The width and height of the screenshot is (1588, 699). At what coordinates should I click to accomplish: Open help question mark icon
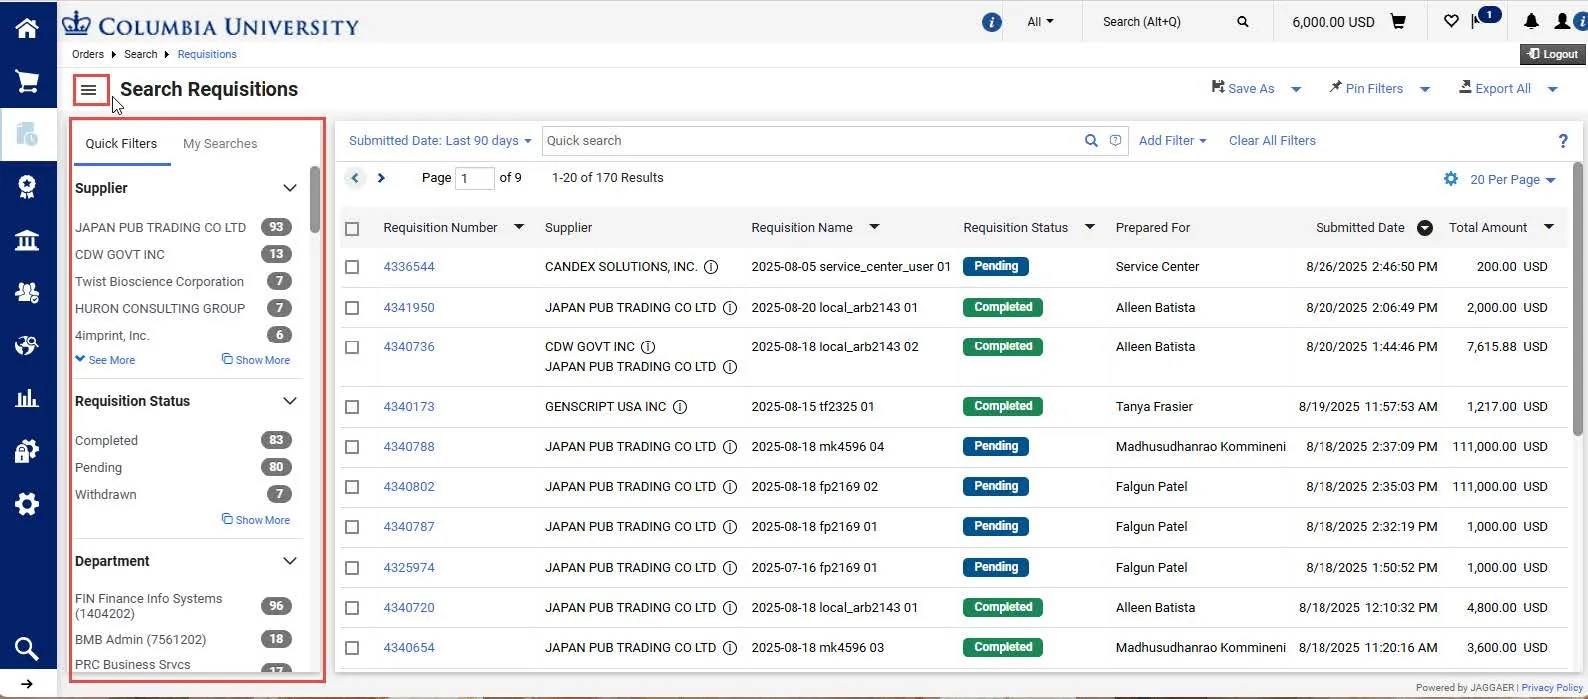click(1563, 141)
